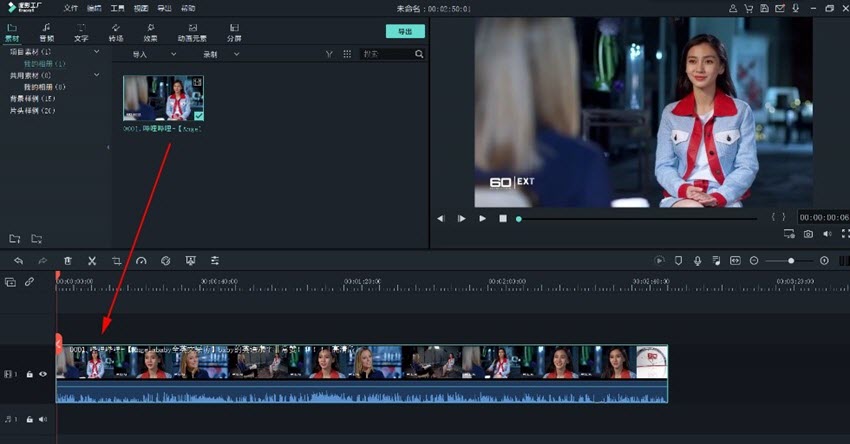Open the Color palette tool
Image resolution: width=850 pixels, height=444 pixels.
pyautogui.click(x=166, y=261)
